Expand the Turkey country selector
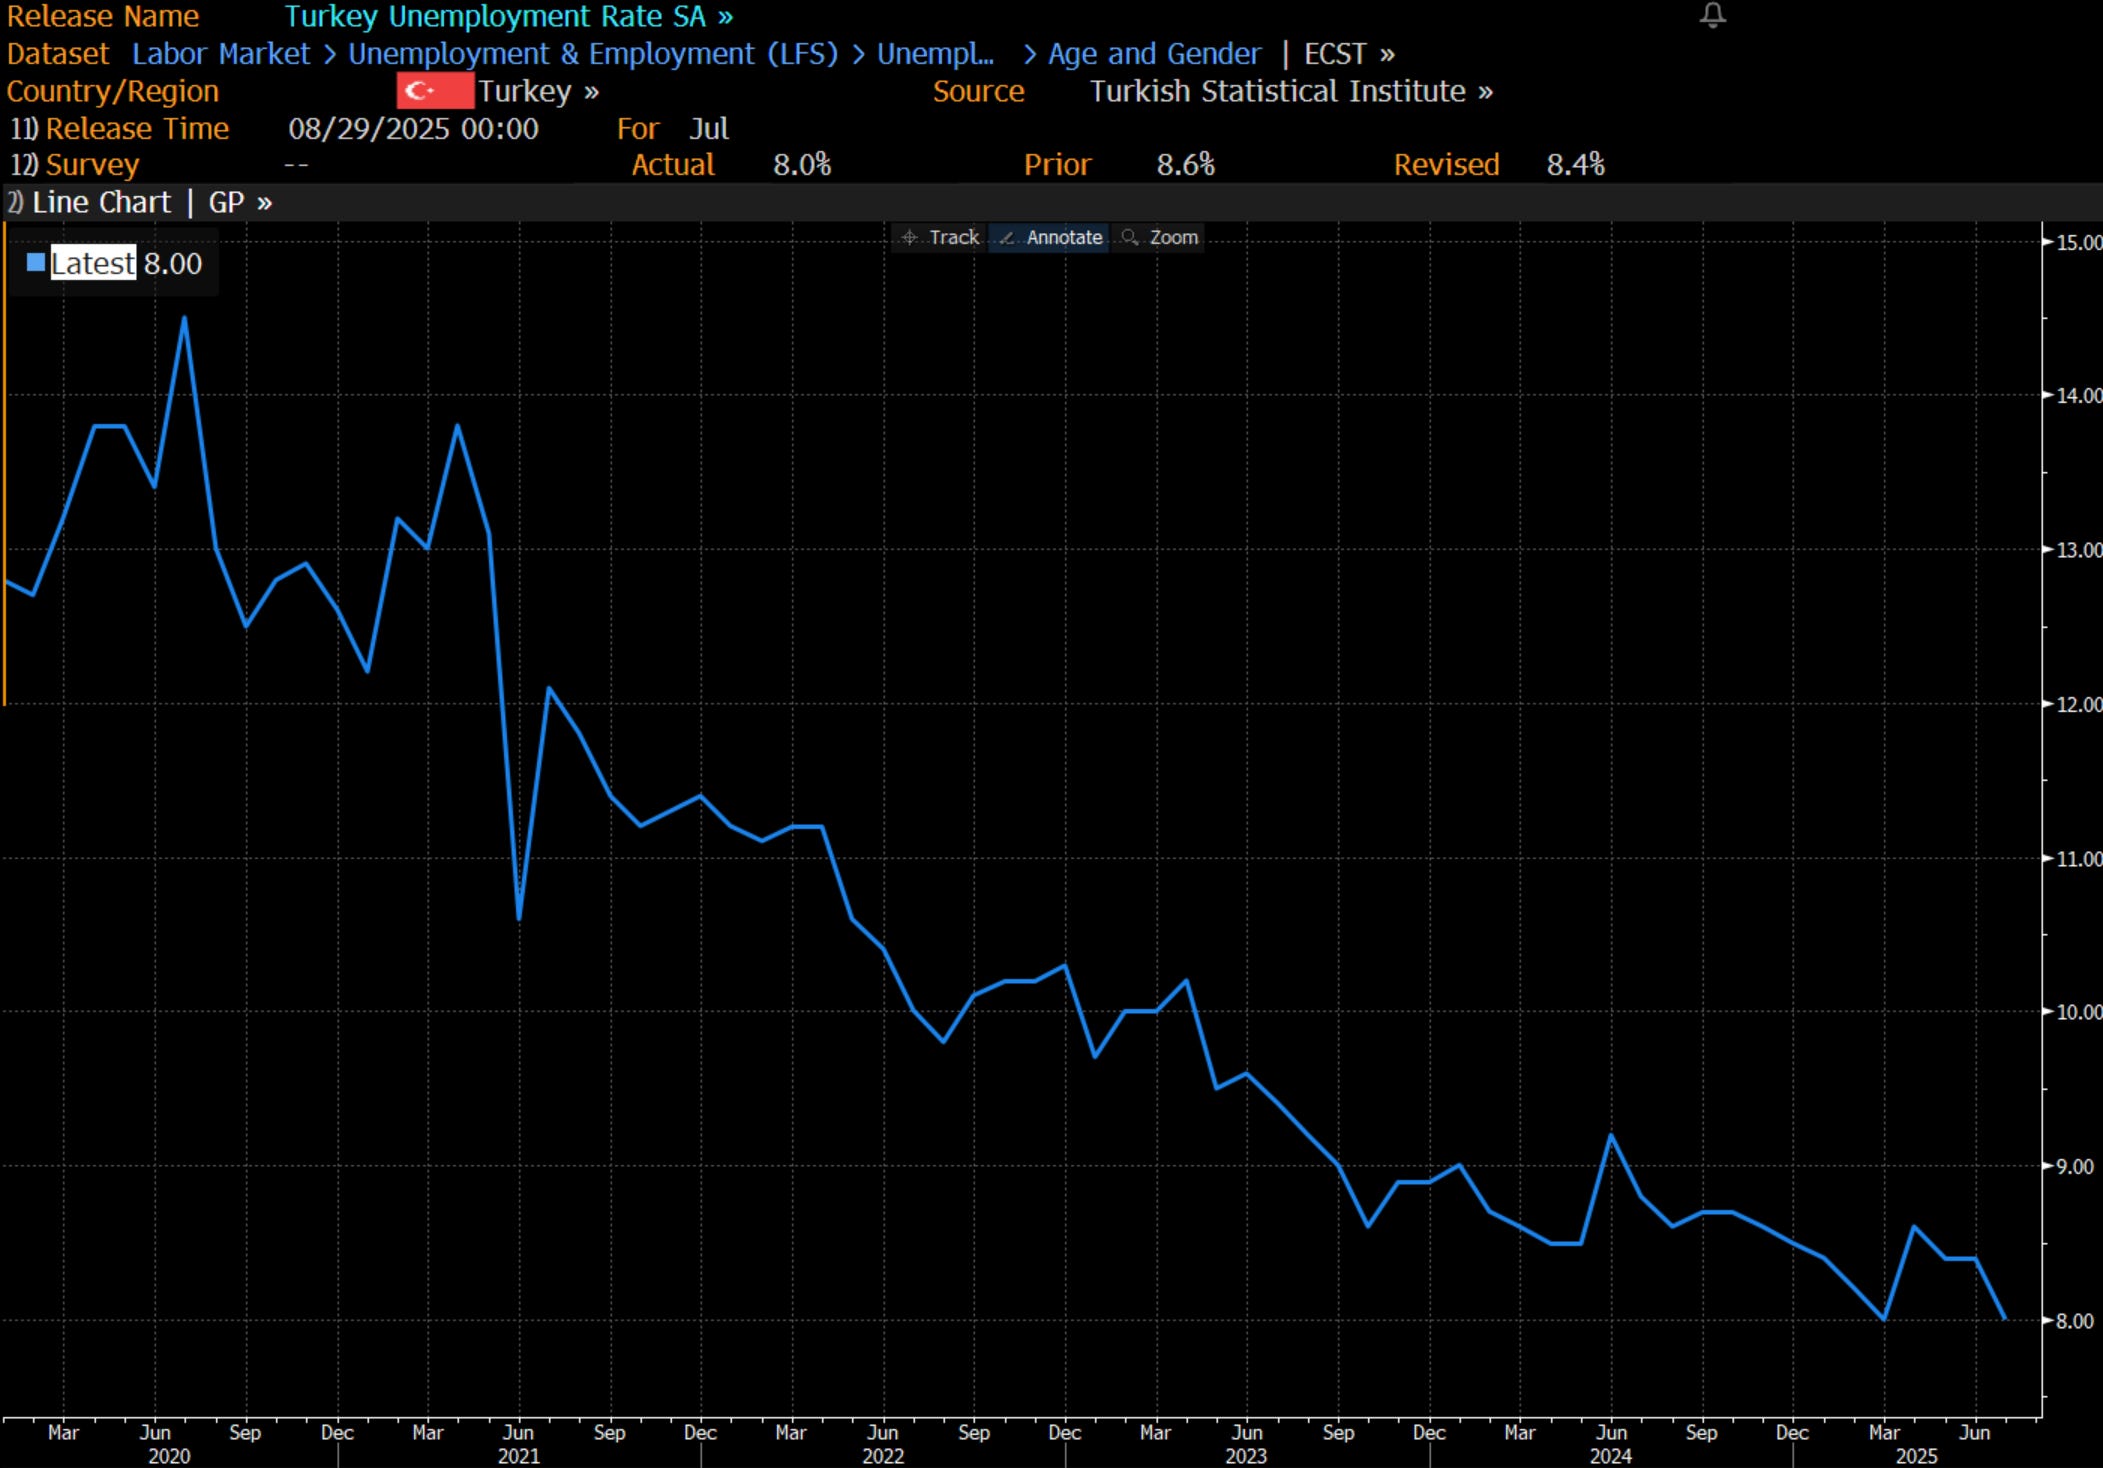 538,91
